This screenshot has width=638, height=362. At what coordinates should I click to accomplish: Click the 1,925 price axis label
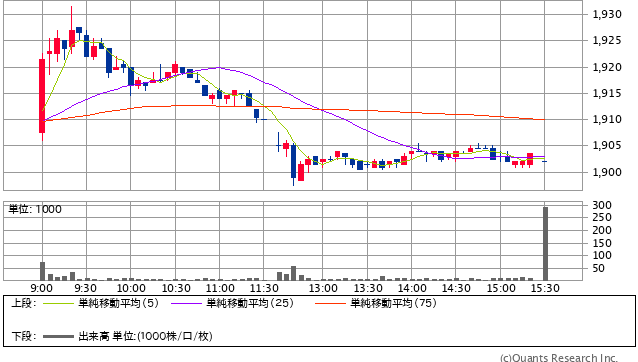pyautogui.click(x=607, y=40)
